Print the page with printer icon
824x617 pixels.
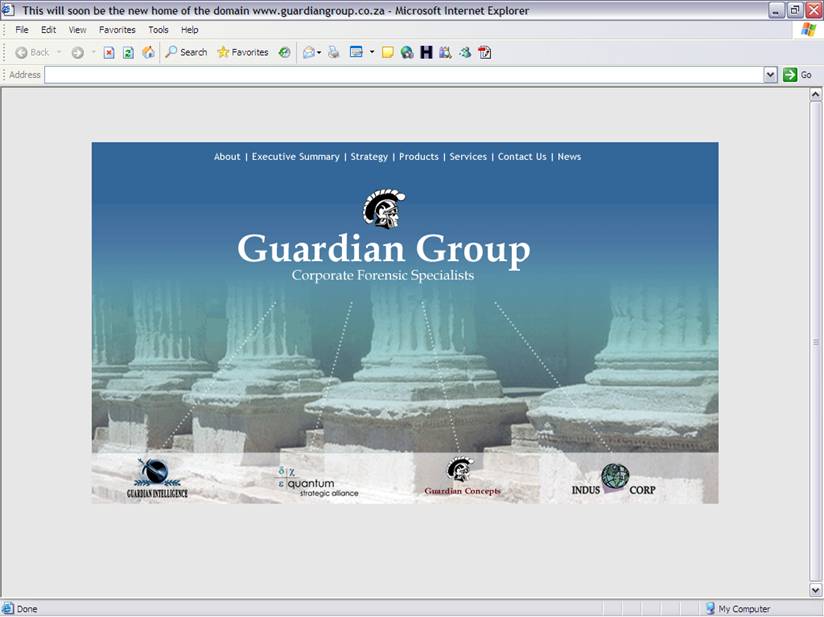pyautogui.click(x=334, y=52)
